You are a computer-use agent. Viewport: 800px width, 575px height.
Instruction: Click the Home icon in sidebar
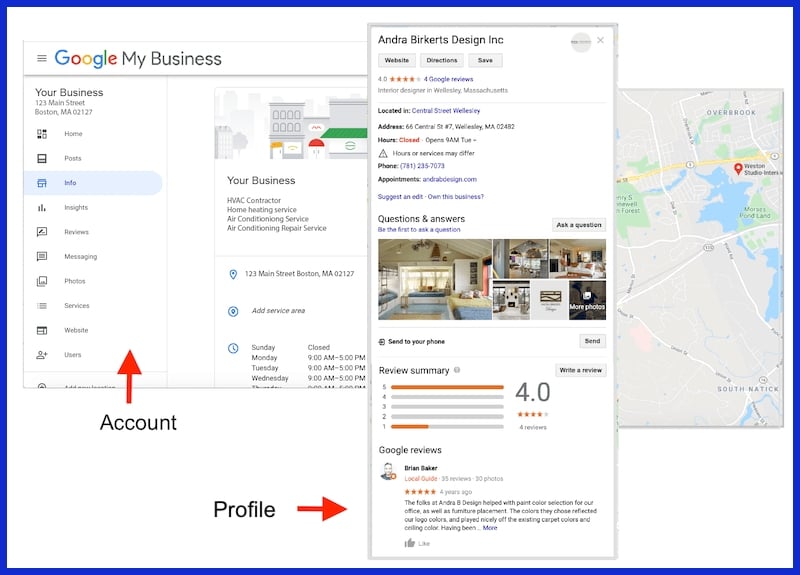[x=42, y=133]
